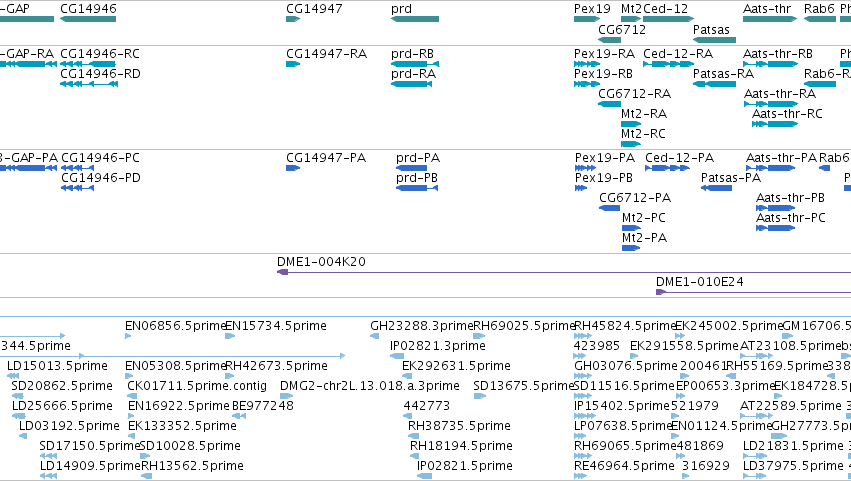Screen dimensions: 851x481
Task: Click protein label Mt2-PA
Action: (x=644, y=237)
